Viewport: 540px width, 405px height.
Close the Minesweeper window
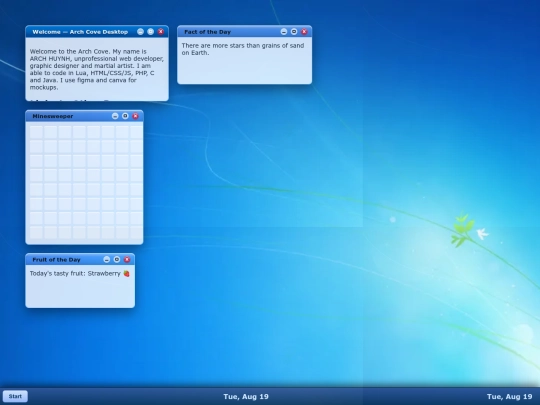point(135,116)
